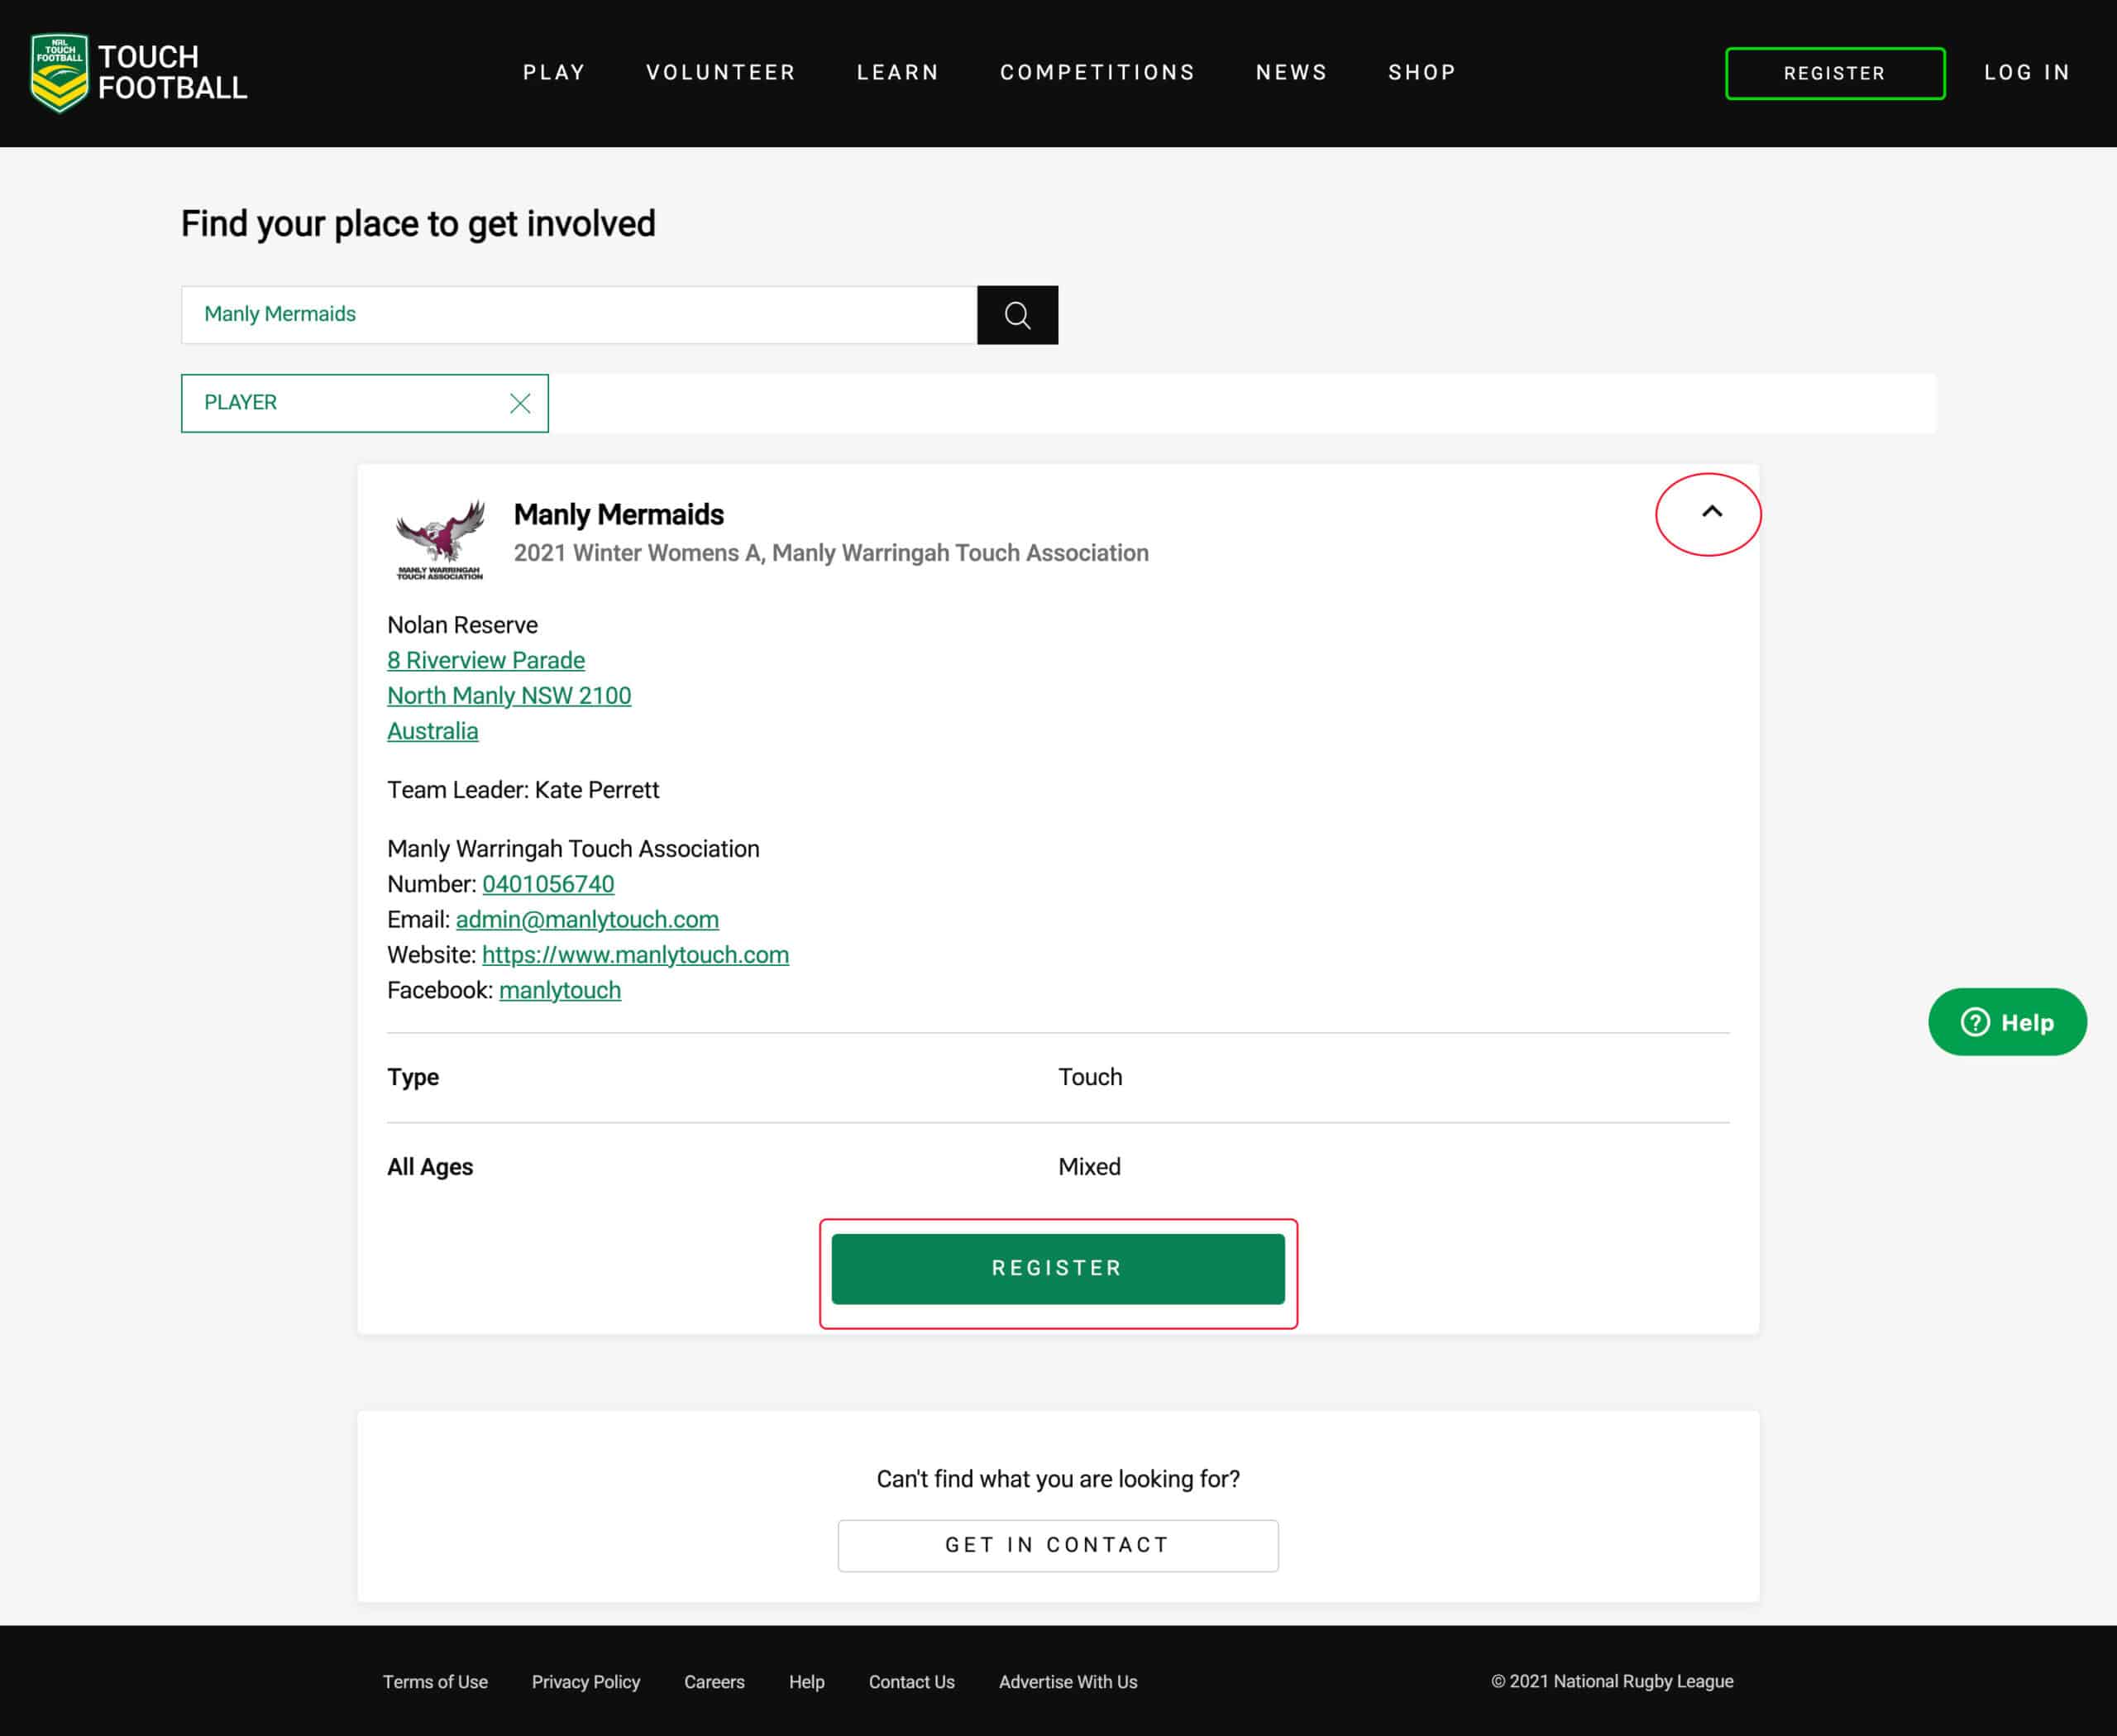Click the Manly Warringah eagle team logo
2117x1736 pixels.
point(440,539)
